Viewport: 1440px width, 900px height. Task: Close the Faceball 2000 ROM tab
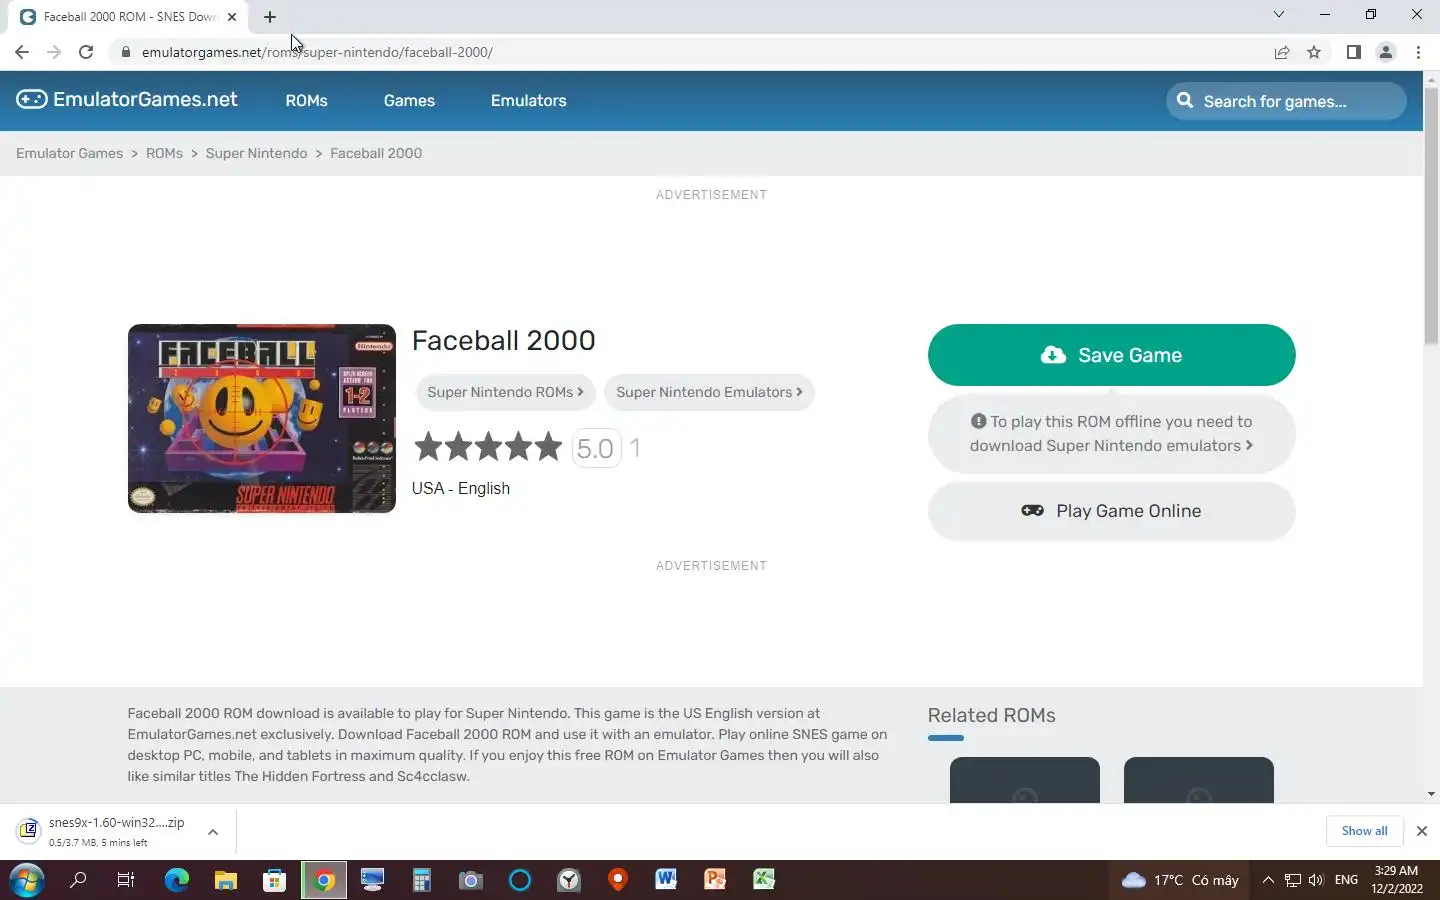[232, 17]
